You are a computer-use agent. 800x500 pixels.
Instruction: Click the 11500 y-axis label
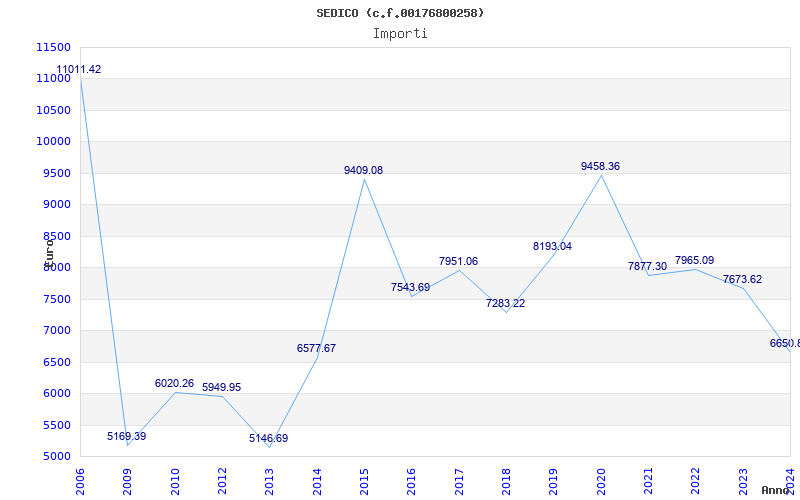pos(54,47)
